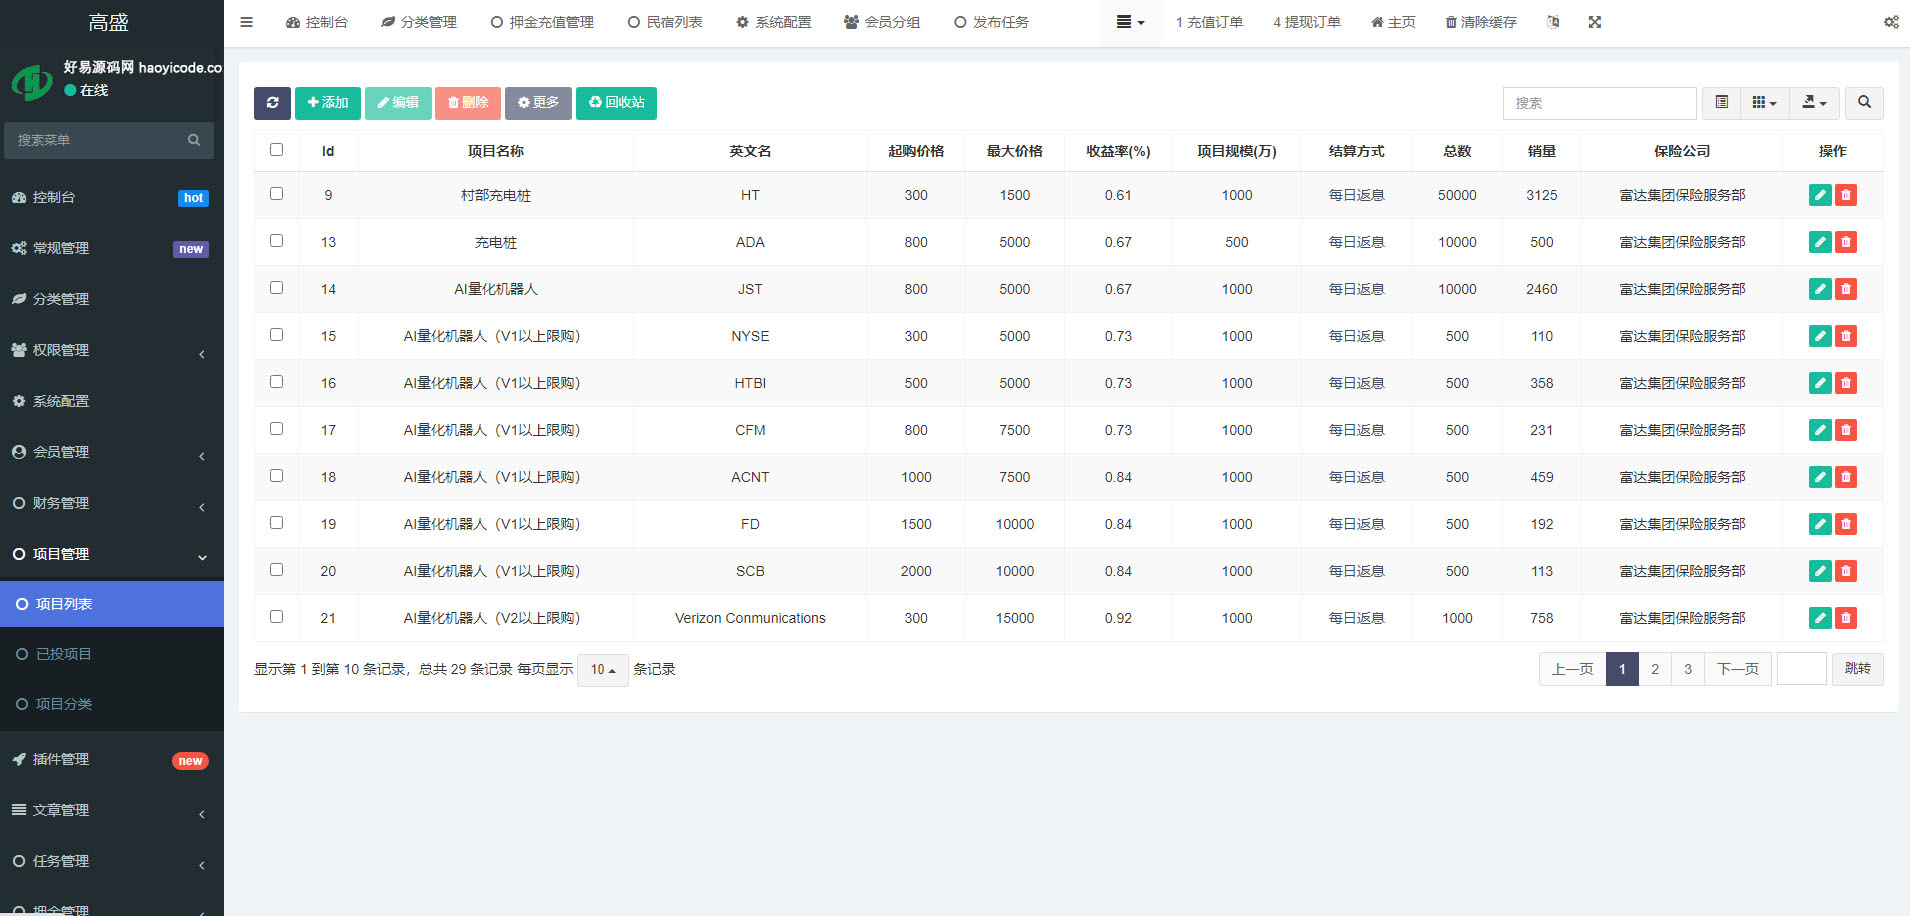The image size is (1910, 916).
Task: Collapse the 项目管理 sidebar section
Action: click(58, 553)
